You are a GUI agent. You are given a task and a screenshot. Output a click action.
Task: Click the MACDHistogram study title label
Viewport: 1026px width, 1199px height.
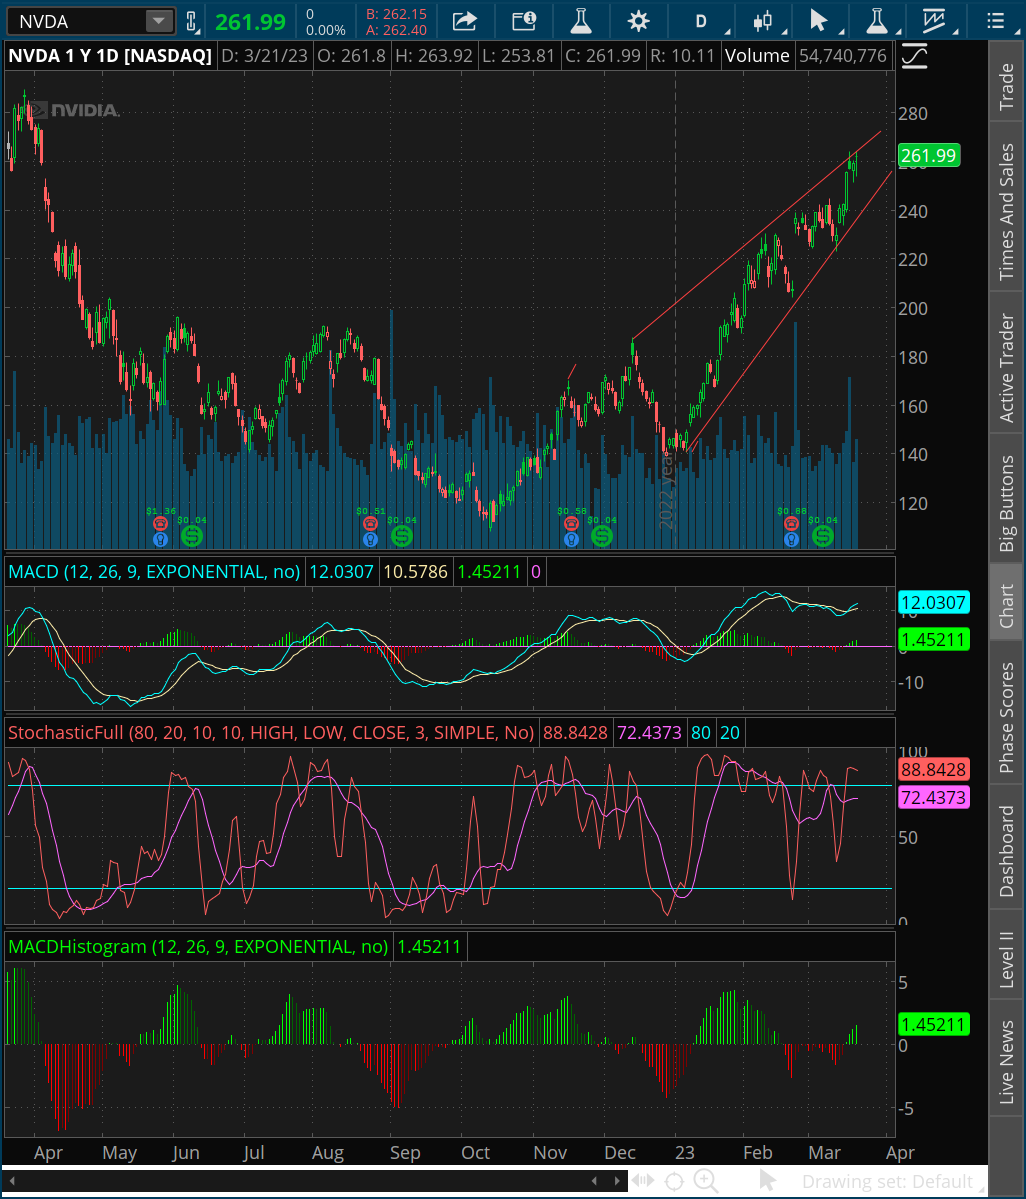click(x=198, y=947)
